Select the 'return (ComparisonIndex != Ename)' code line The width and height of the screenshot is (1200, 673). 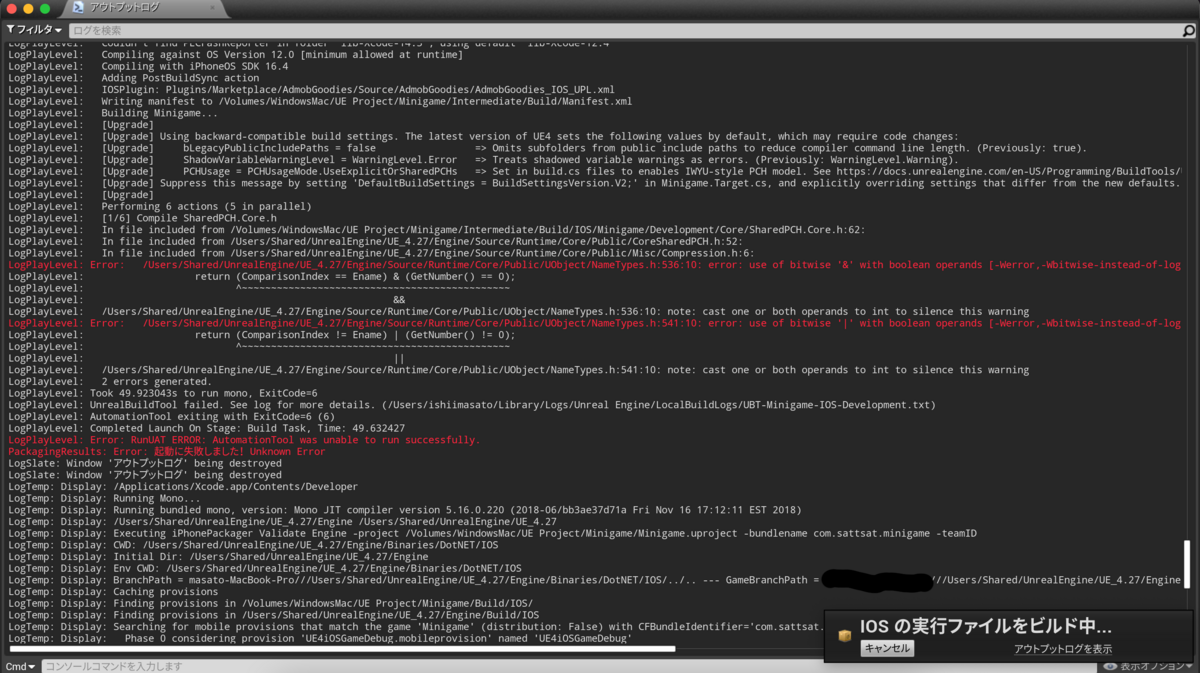coord(261,335)
